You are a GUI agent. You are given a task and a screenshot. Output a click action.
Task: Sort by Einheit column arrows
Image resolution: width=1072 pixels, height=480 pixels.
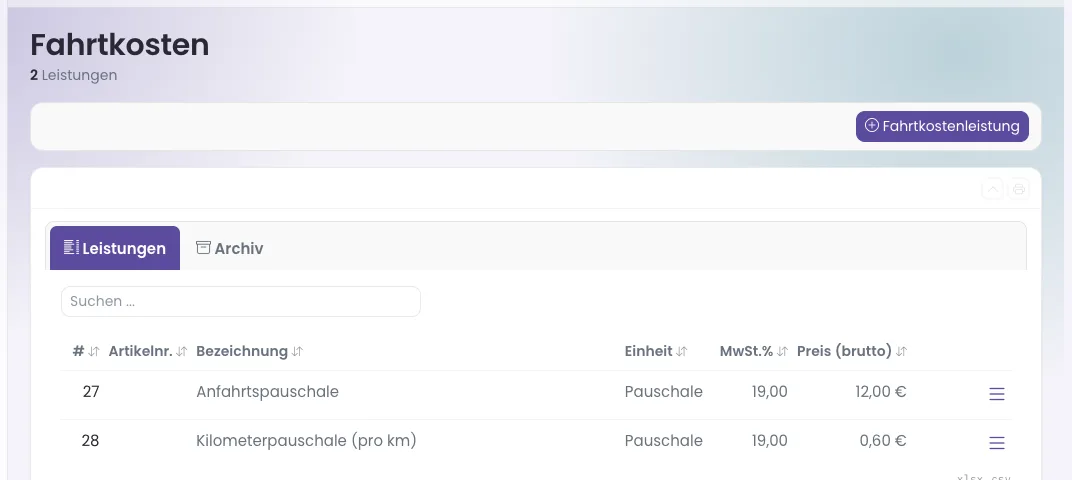pos(682,351)
